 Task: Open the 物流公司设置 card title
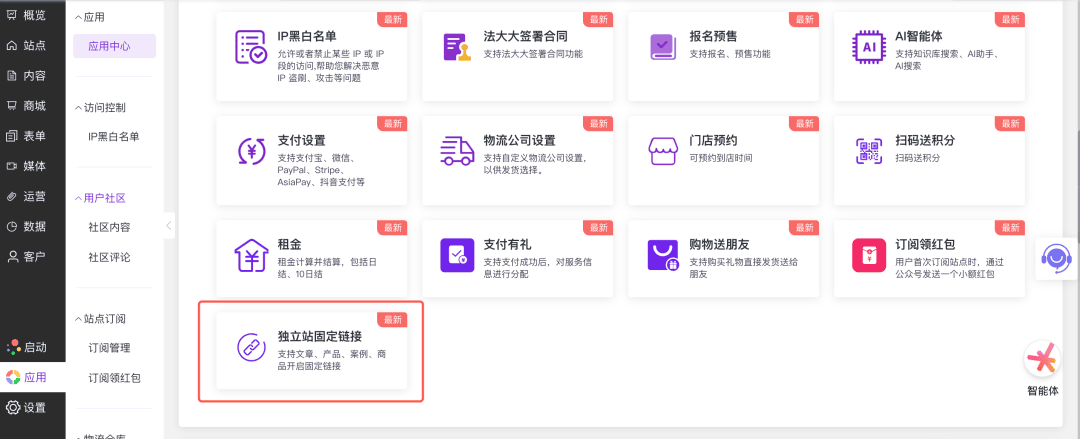[519, 141]
